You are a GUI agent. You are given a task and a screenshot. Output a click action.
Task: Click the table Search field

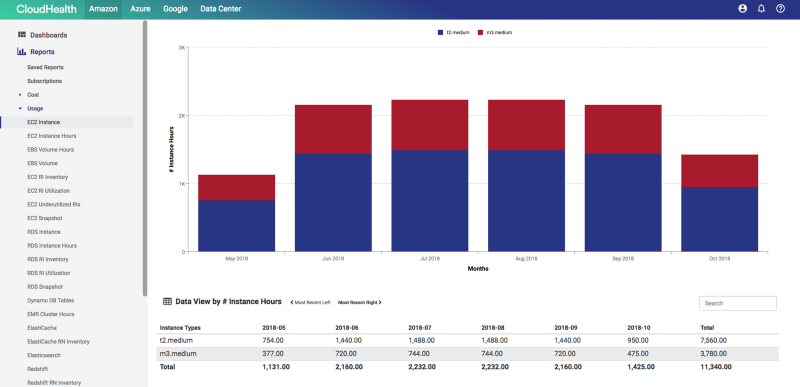click(x=738, y=303)
